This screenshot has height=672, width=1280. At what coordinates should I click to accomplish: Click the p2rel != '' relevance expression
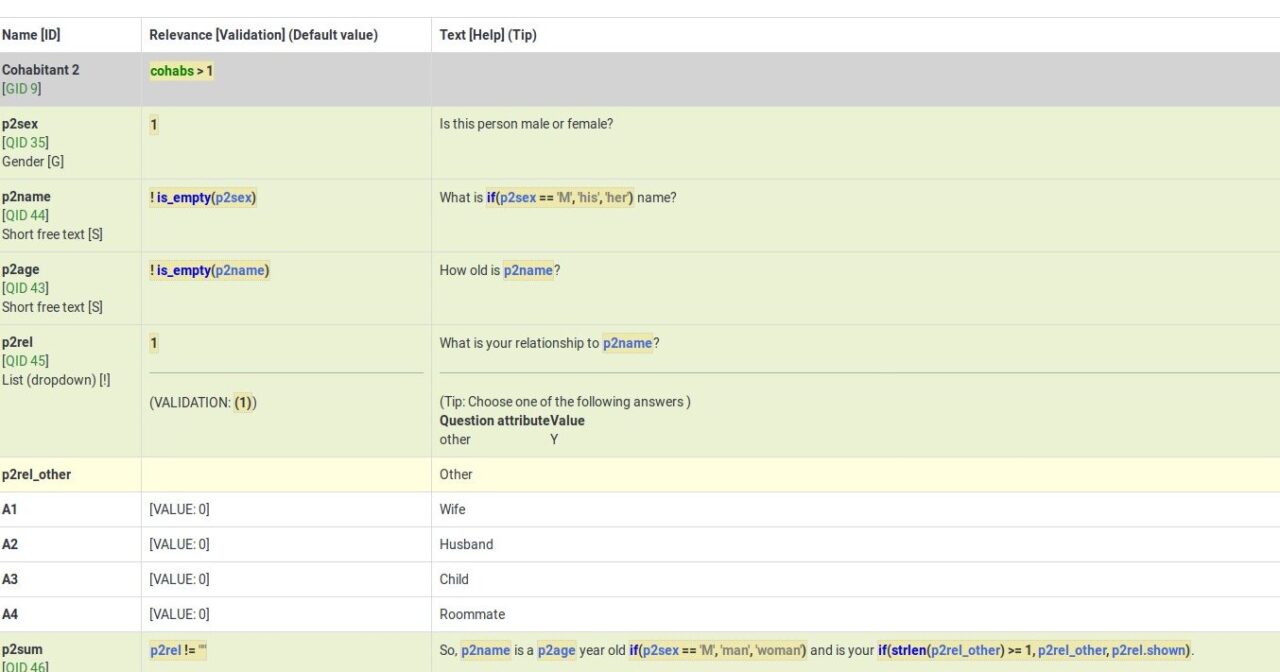click(178, 651)
